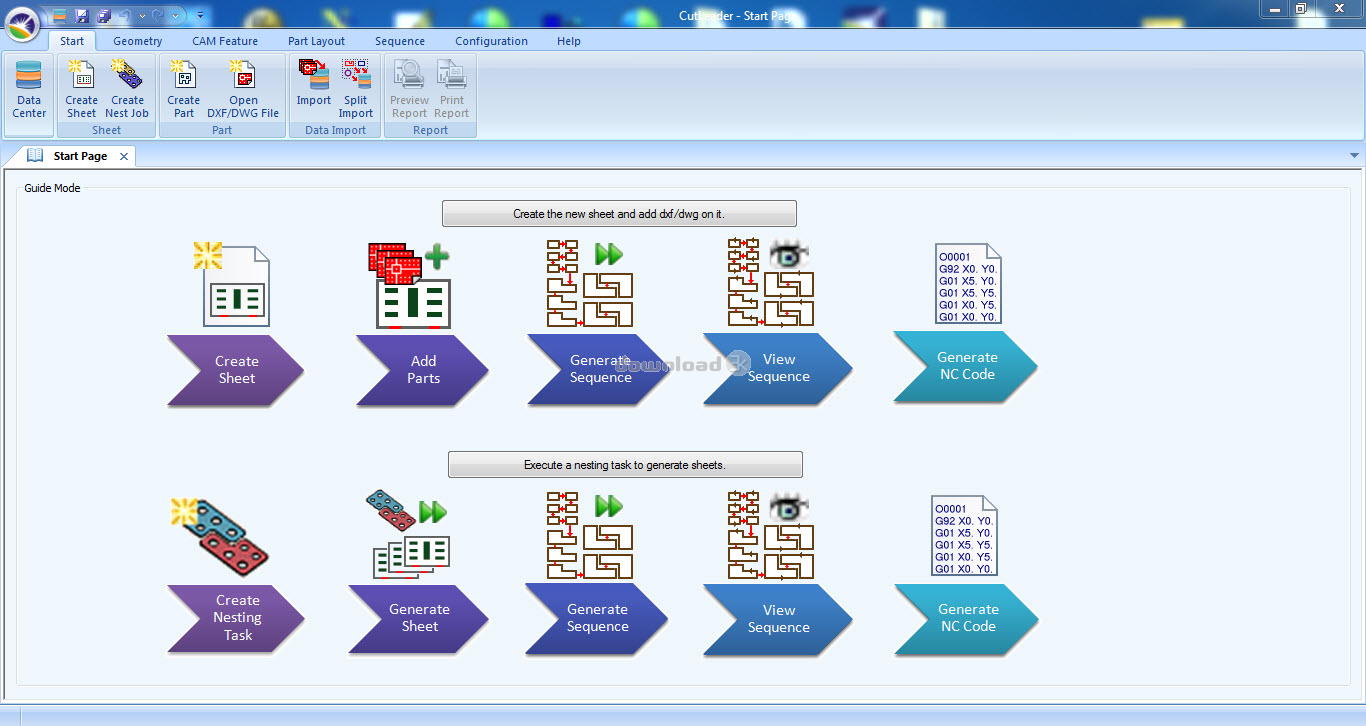
Task: Restore down the CutLeader window
Action: click(1301, 8)
